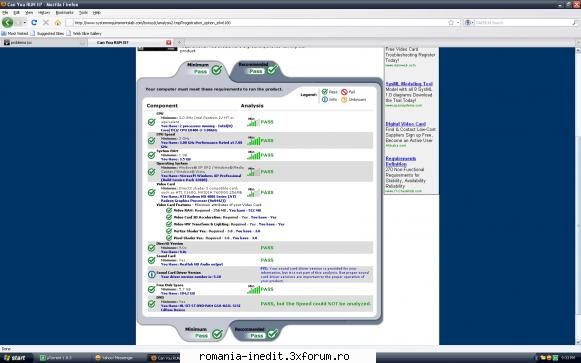Click the CPU performance bar graph

click(253, 122)
